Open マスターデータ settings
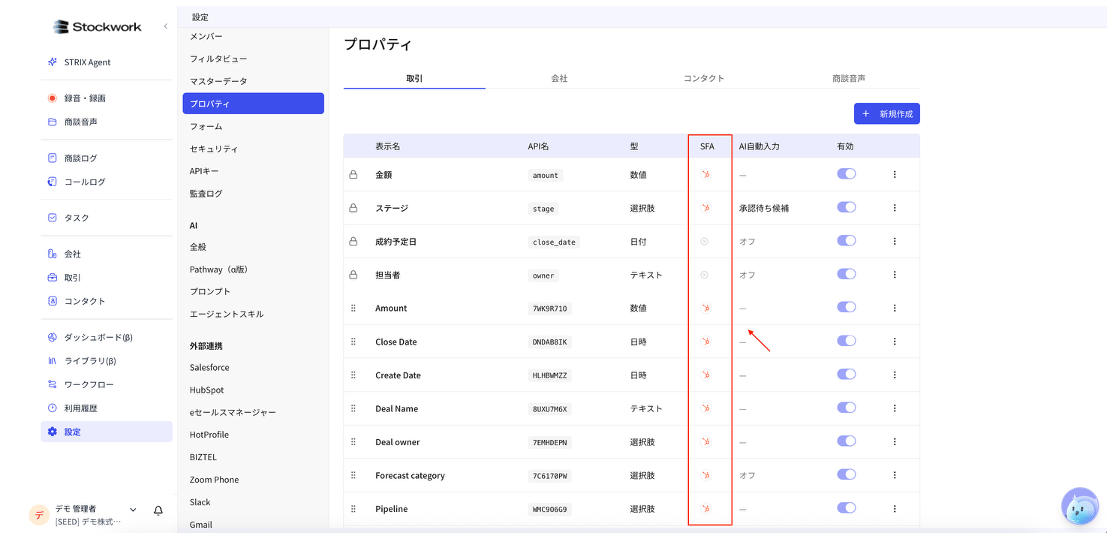This screenshot has width=1114, height=534. [x=218, y=82]
